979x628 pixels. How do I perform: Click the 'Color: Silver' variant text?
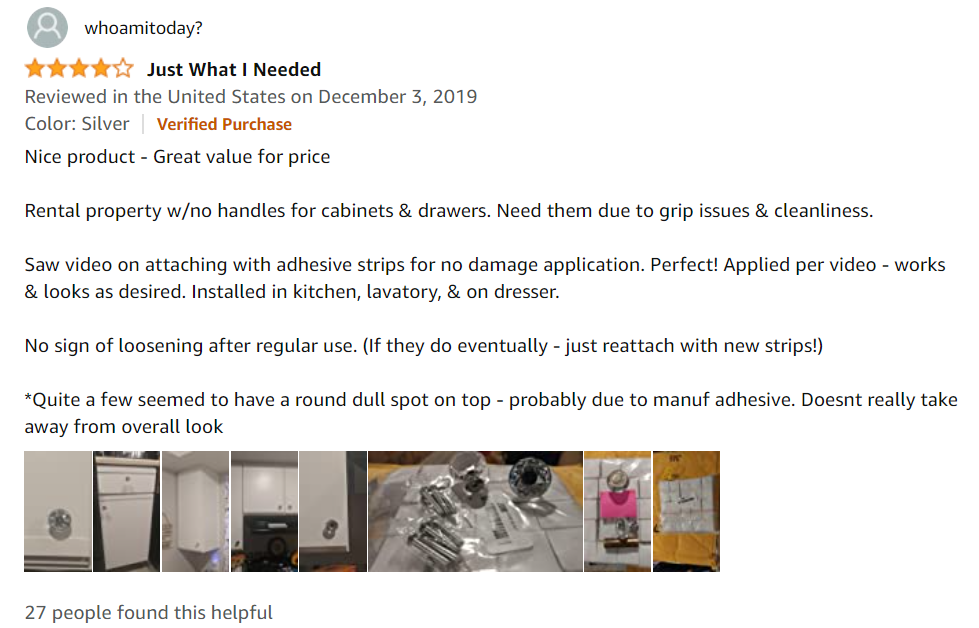pos(77,124)
